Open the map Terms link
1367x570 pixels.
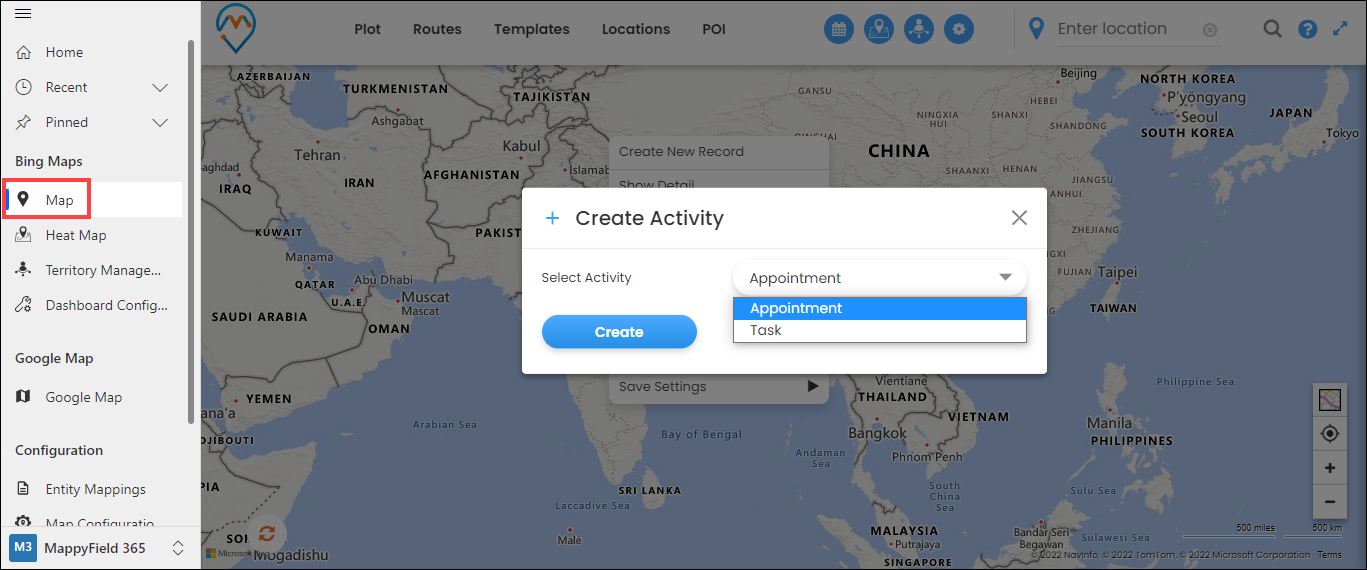click(1329, 555)
